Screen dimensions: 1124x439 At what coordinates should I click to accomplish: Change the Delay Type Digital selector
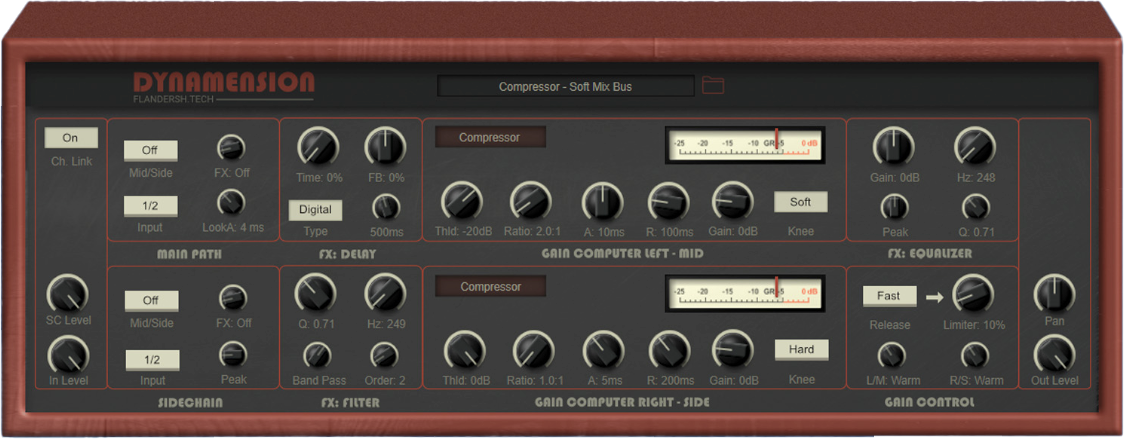[315, 210]
